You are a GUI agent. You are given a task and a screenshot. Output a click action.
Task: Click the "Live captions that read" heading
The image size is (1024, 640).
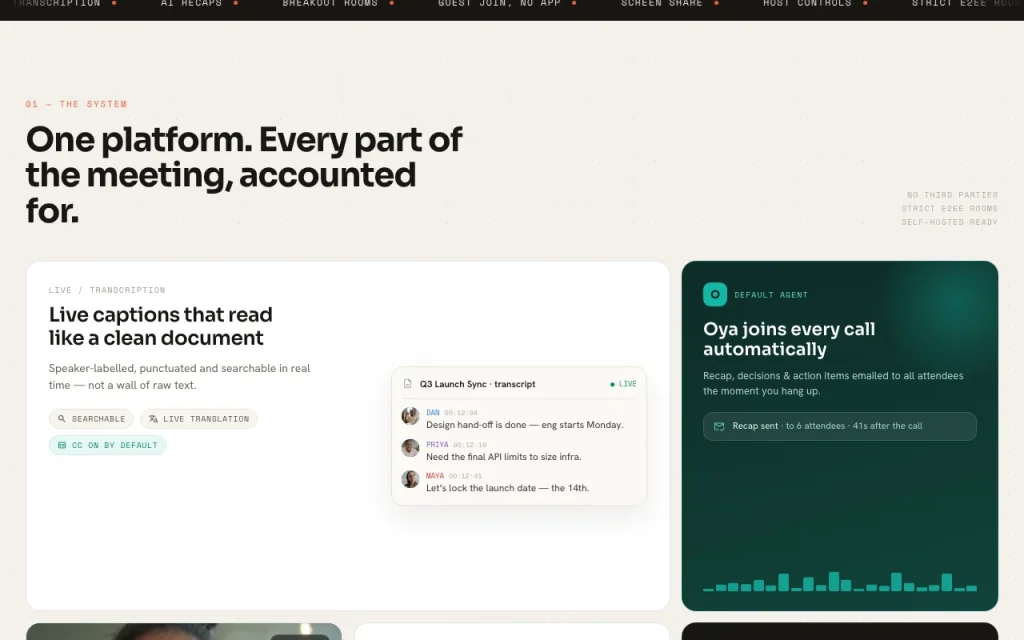point(160,326)
